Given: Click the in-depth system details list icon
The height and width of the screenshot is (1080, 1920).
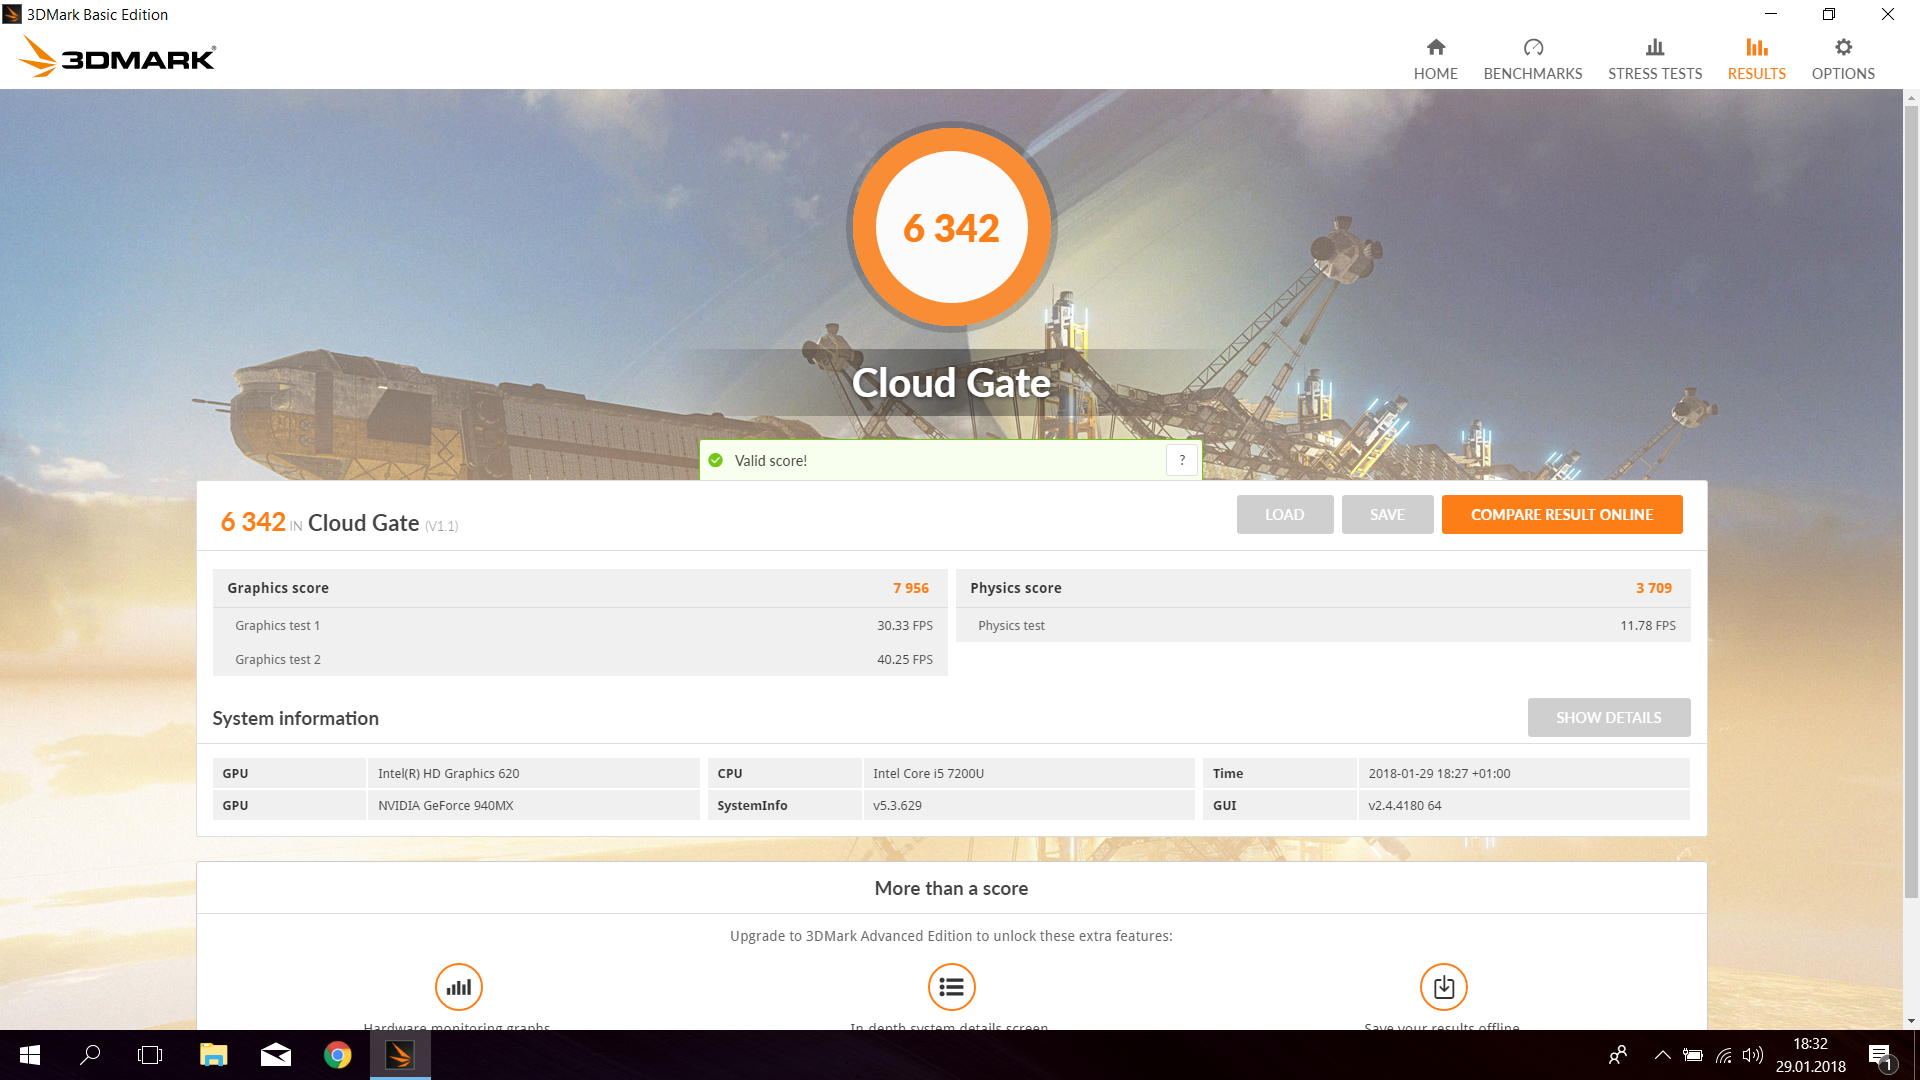Looking at the screenshot, I should click(951, 987).
